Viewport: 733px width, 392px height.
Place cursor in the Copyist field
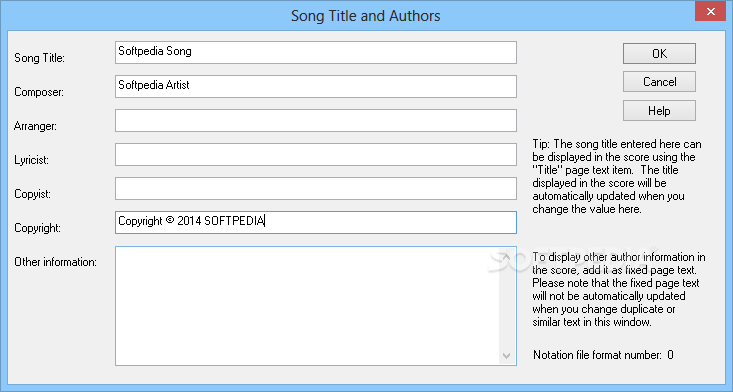316,188
